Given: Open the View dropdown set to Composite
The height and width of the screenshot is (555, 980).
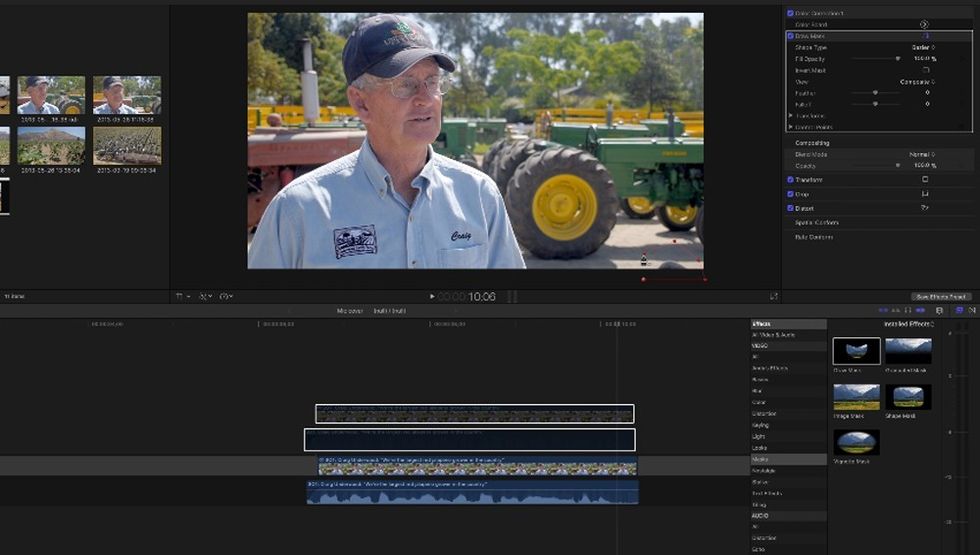Looking at the screenshot, I should tap(918, 82).
